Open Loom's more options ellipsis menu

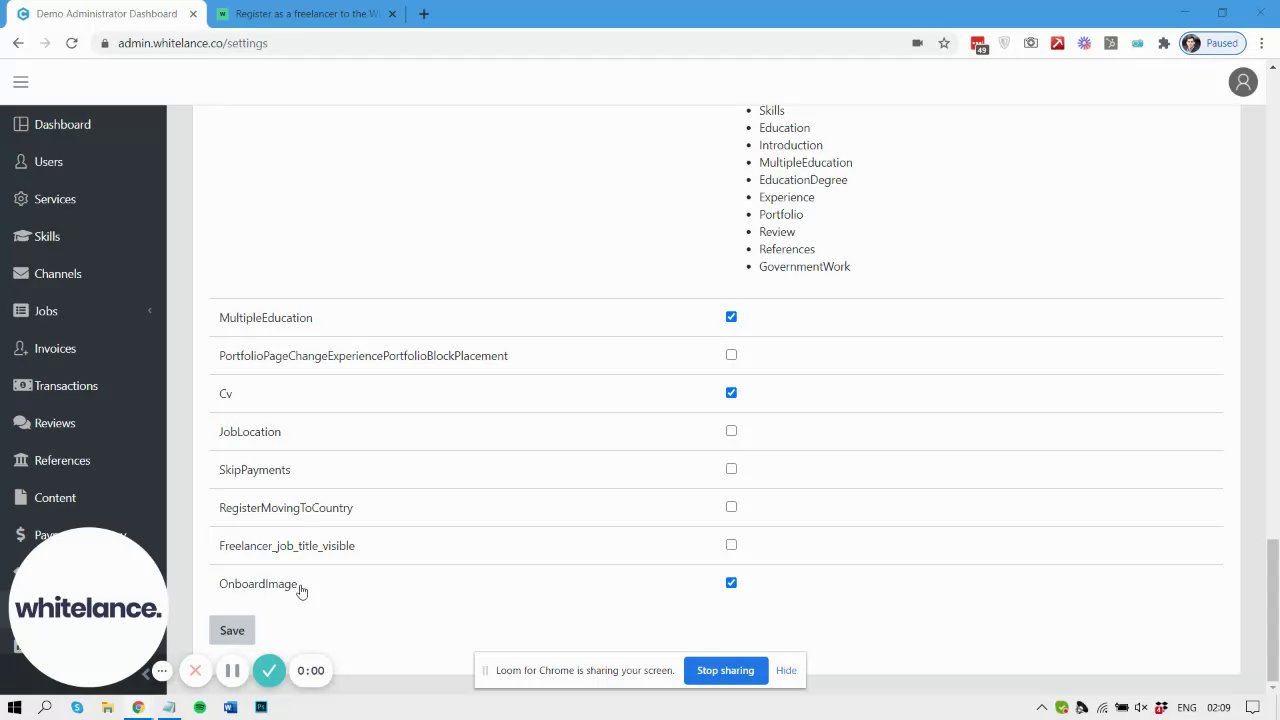(x=162, y=671)
